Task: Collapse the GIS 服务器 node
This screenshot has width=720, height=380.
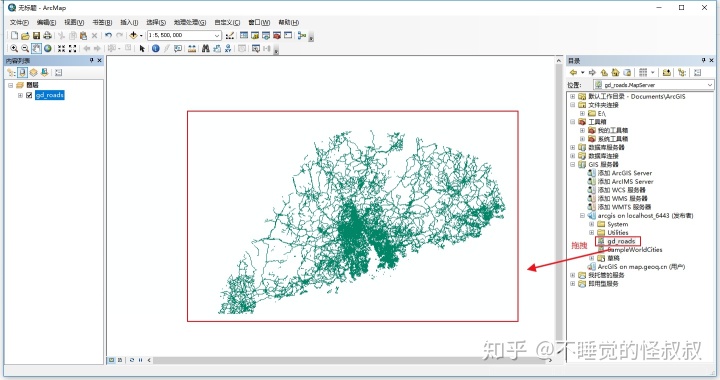Action: (573, 164)
